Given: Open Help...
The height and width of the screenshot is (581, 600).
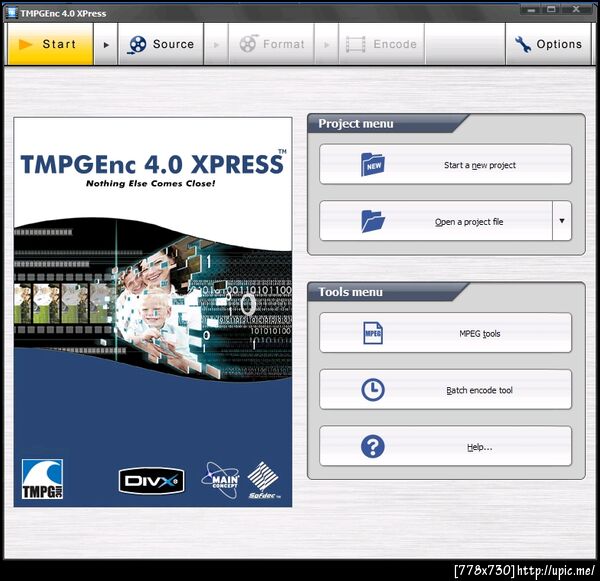Looking at the screenshot, I should pos(445,446).
